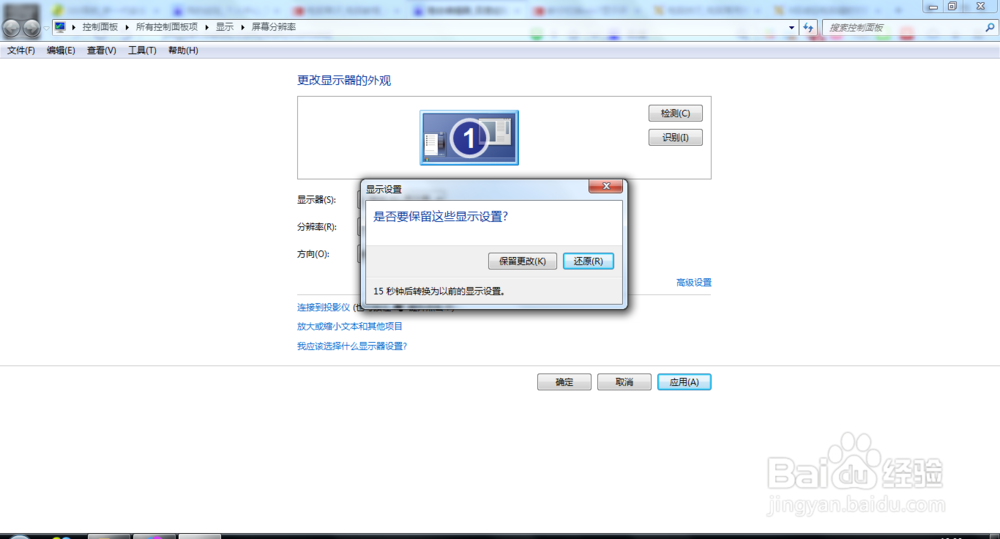
Task: Open the Tools (工具) menu
Action: click(x=142, y=50)
